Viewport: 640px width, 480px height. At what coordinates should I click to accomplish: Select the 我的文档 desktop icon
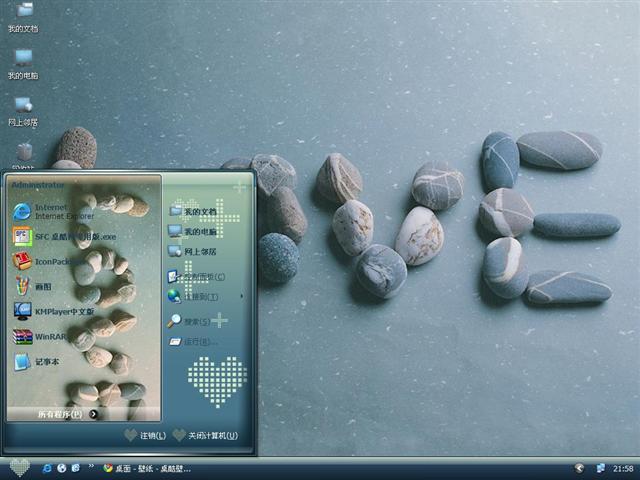coord(23,18)
